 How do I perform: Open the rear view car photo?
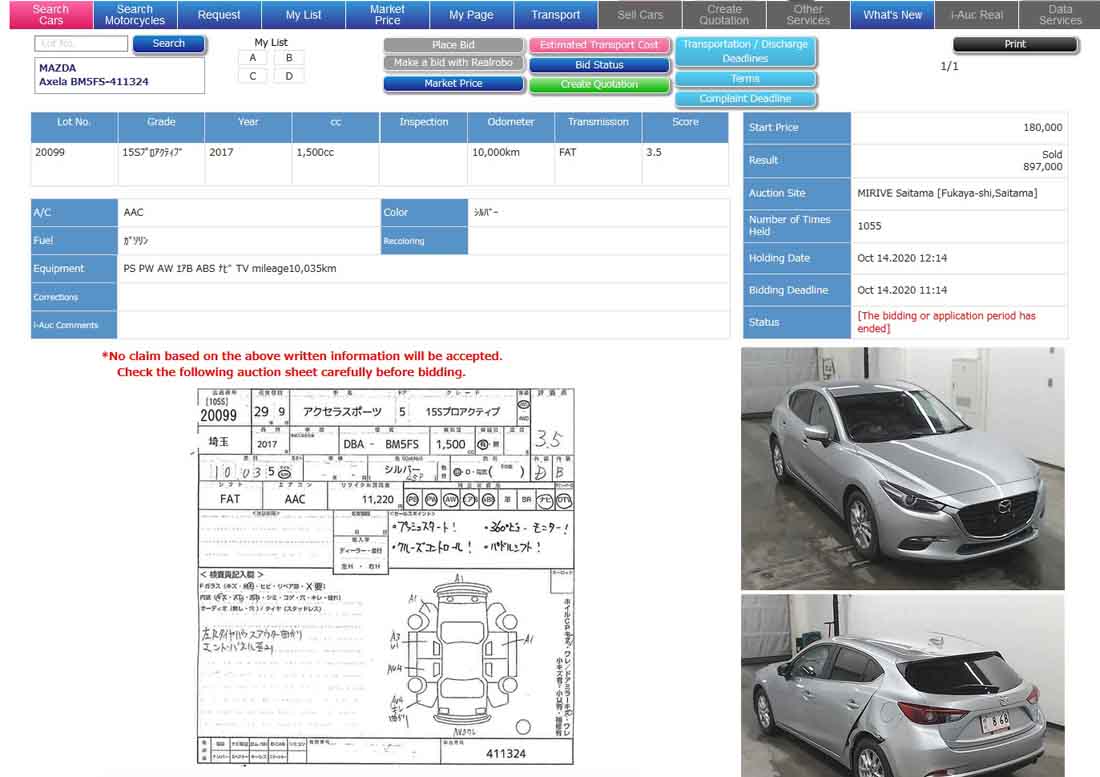[903, 686]
